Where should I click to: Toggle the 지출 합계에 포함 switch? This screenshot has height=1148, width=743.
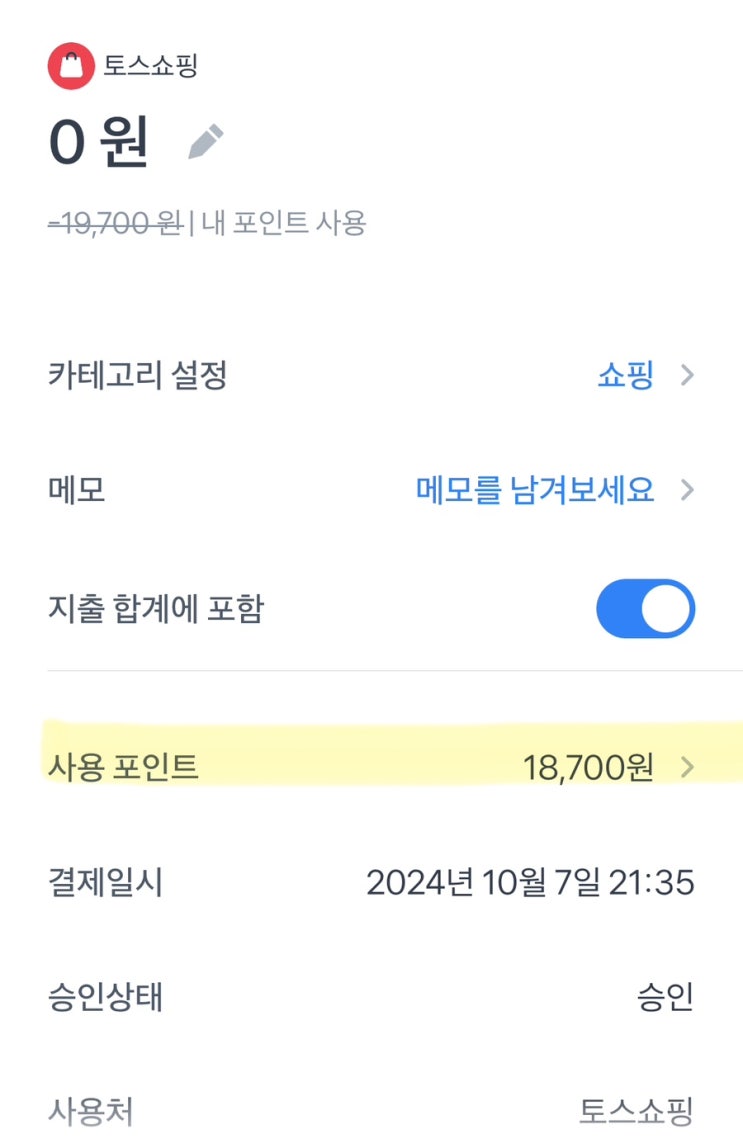(645, 608)
